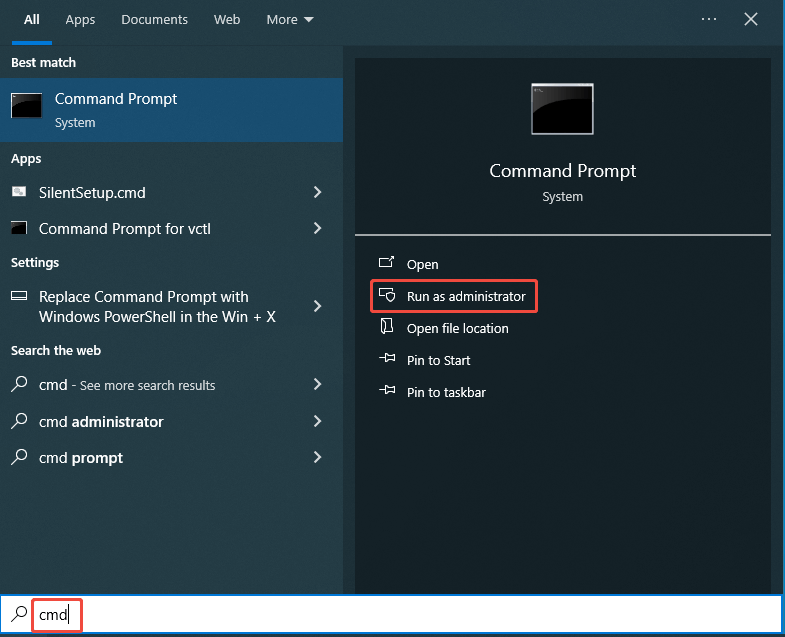This screenshot has height=637, width=785.
Task: Click the Open file location icon
Action: [x=386, y=326]
